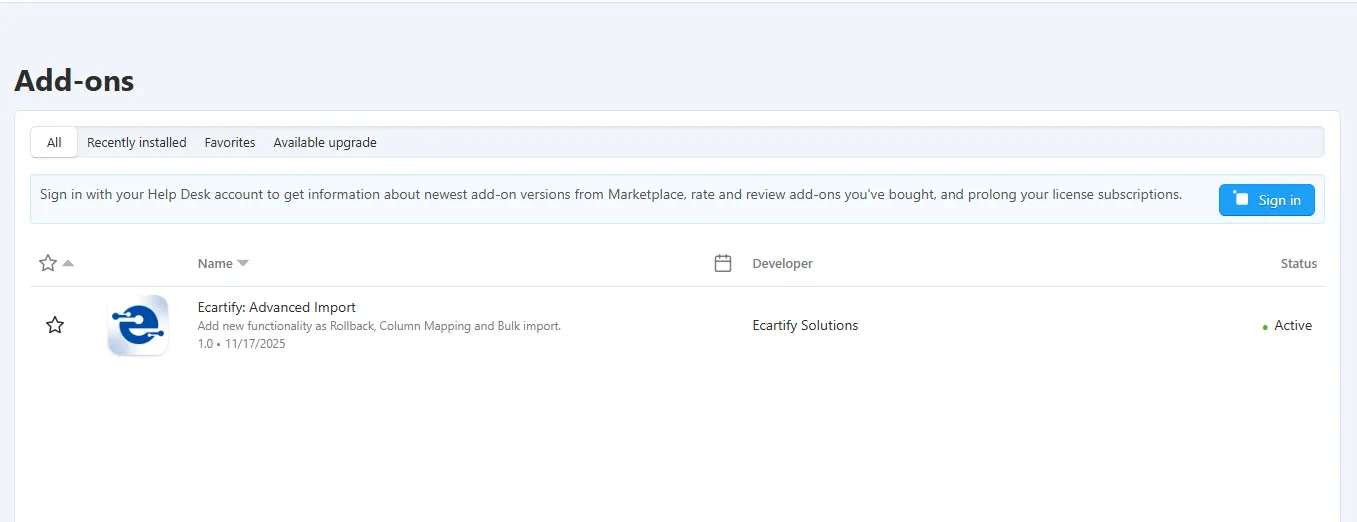Viewport: 1357px width, 522px height.
Task: Open the Ecartify add-on logo thumbnail
Action: [x=138, y=325]
